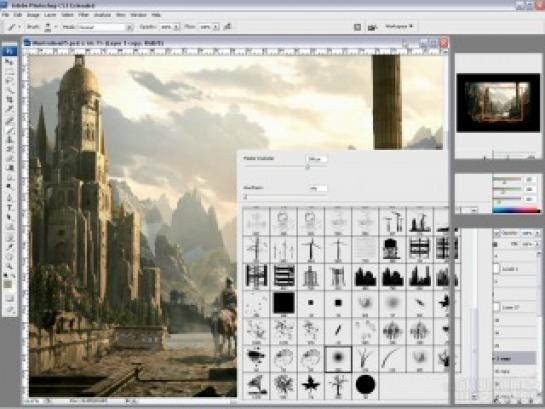Select the Horizontal Type tool
Image resolution: width=545 pixels, height=409 pixels.
tap(9, 207)
